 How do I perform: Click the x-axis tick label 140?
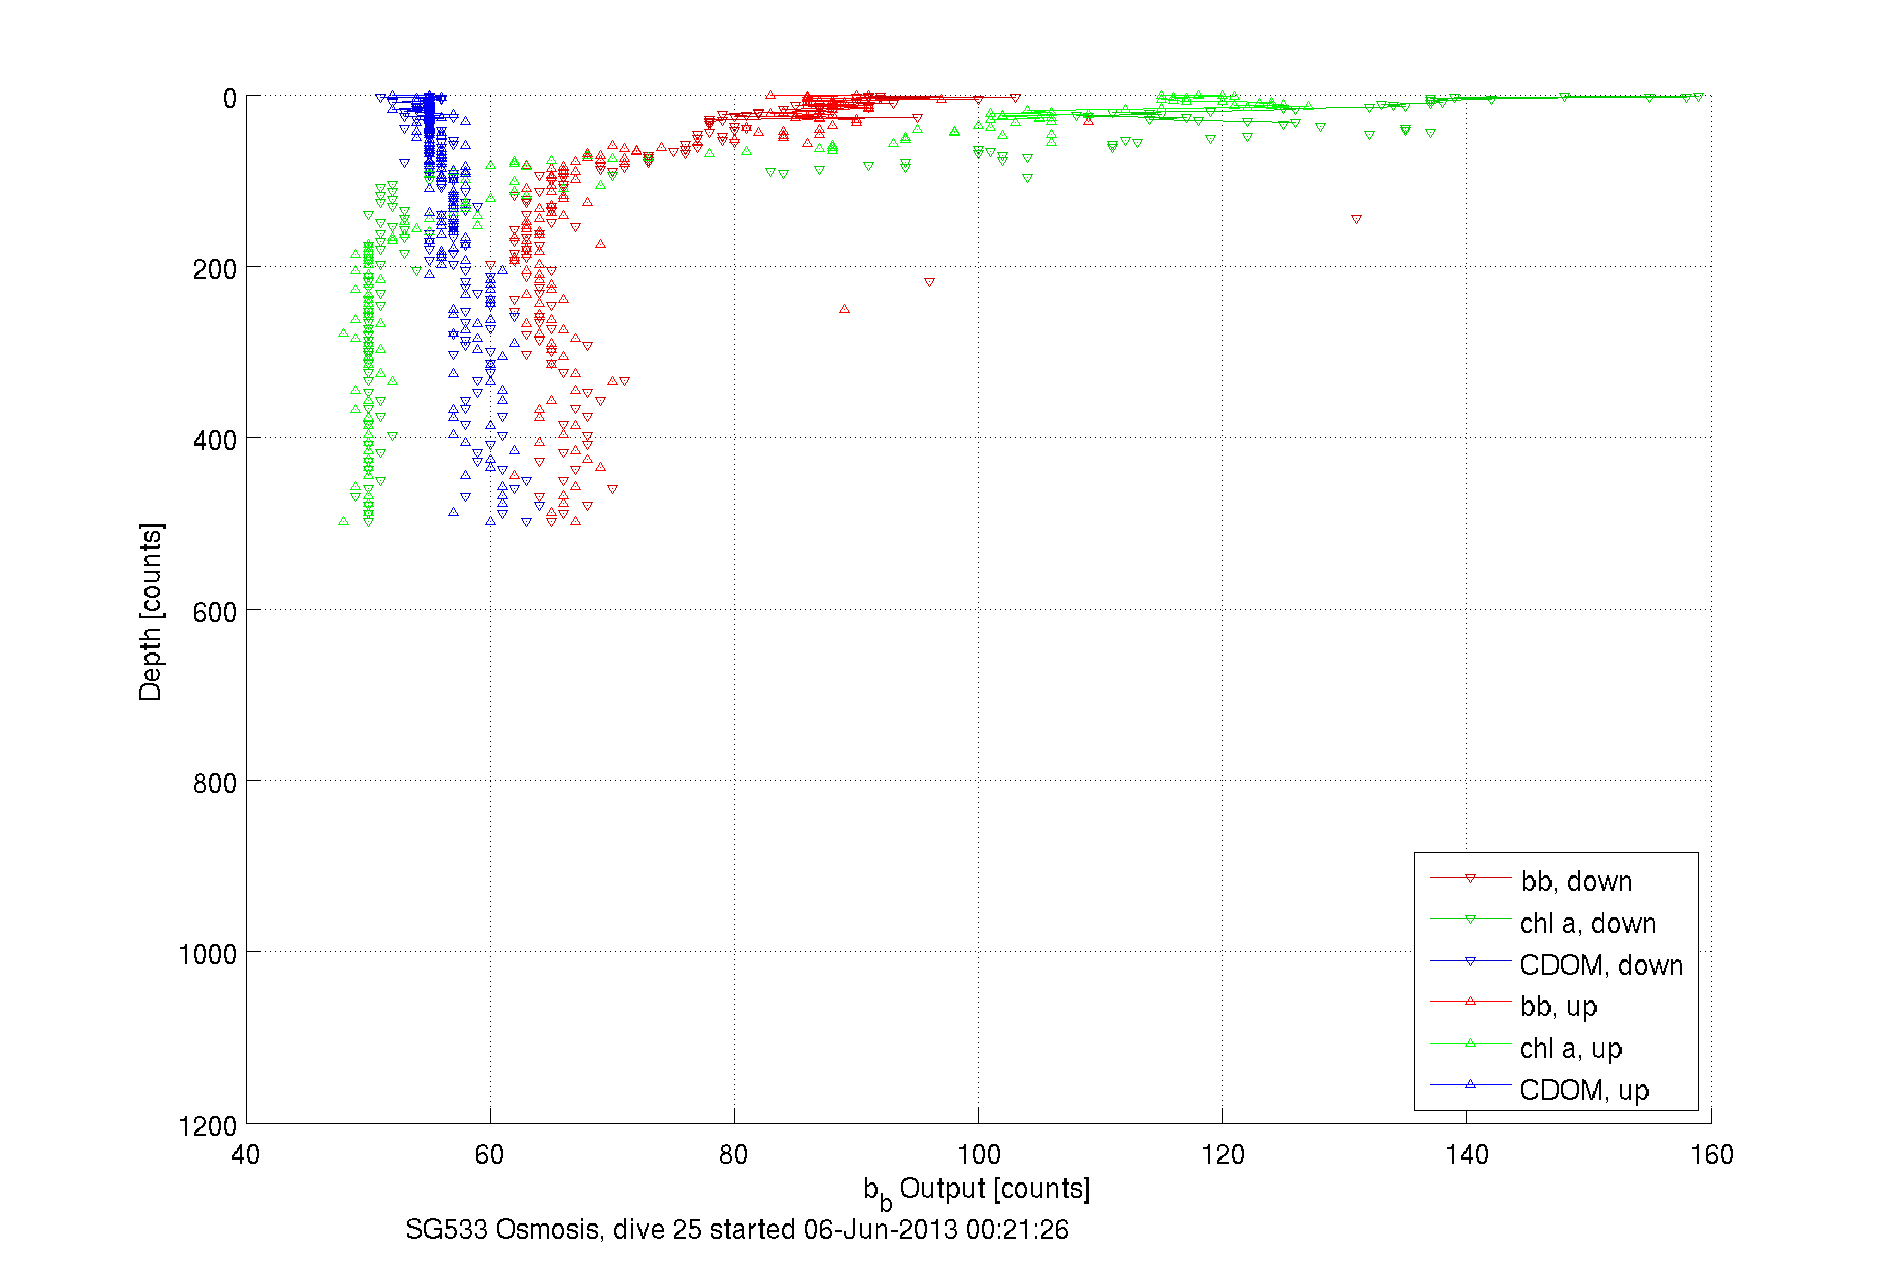tap(1466, 1155)
